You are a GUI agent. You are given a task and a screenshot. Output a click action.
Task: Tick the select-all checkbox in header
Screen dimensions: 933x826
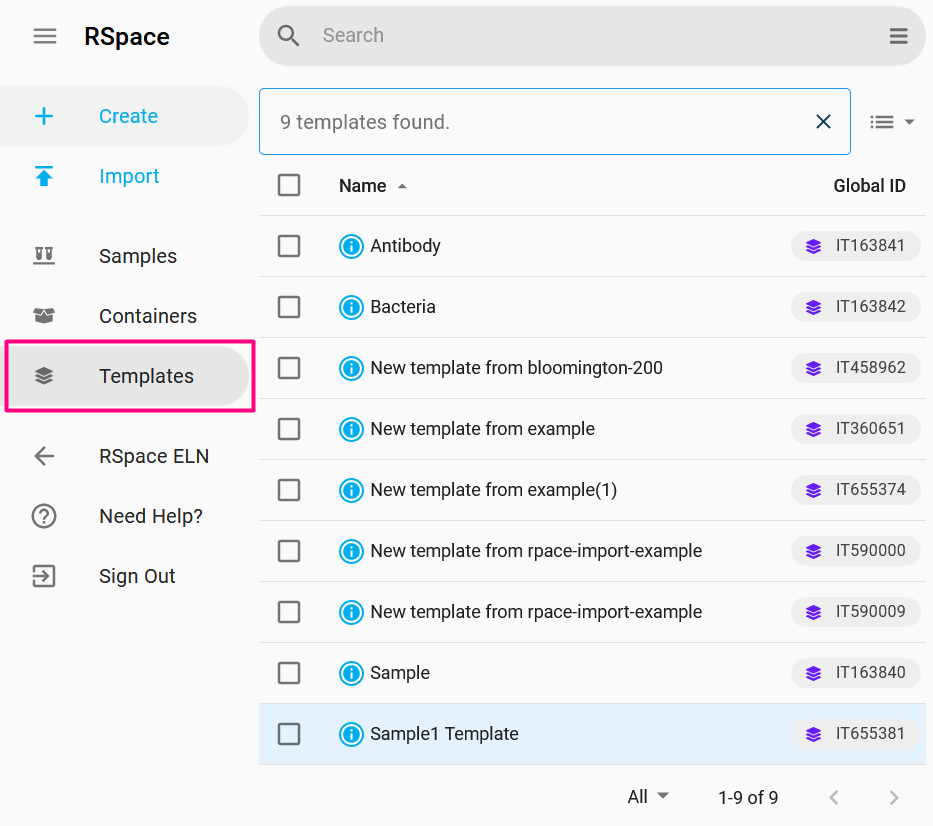coord(289,185)
